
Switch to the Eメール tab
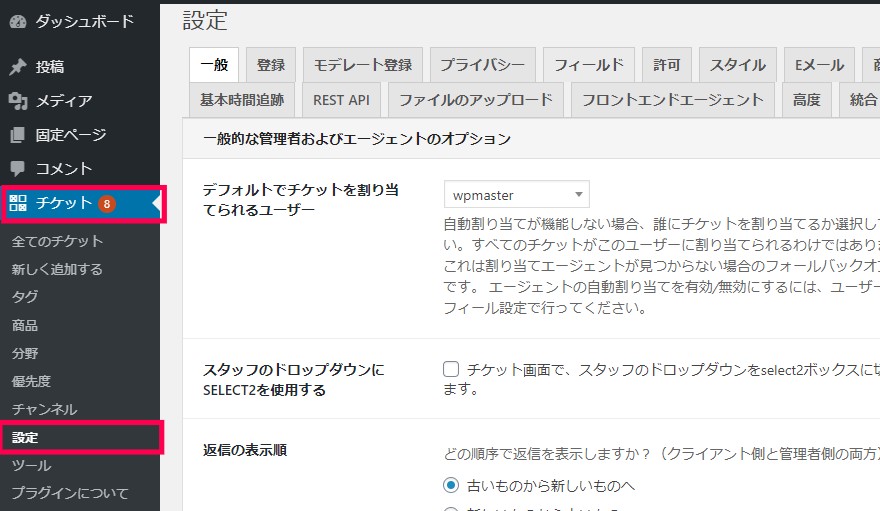(819, 65)
